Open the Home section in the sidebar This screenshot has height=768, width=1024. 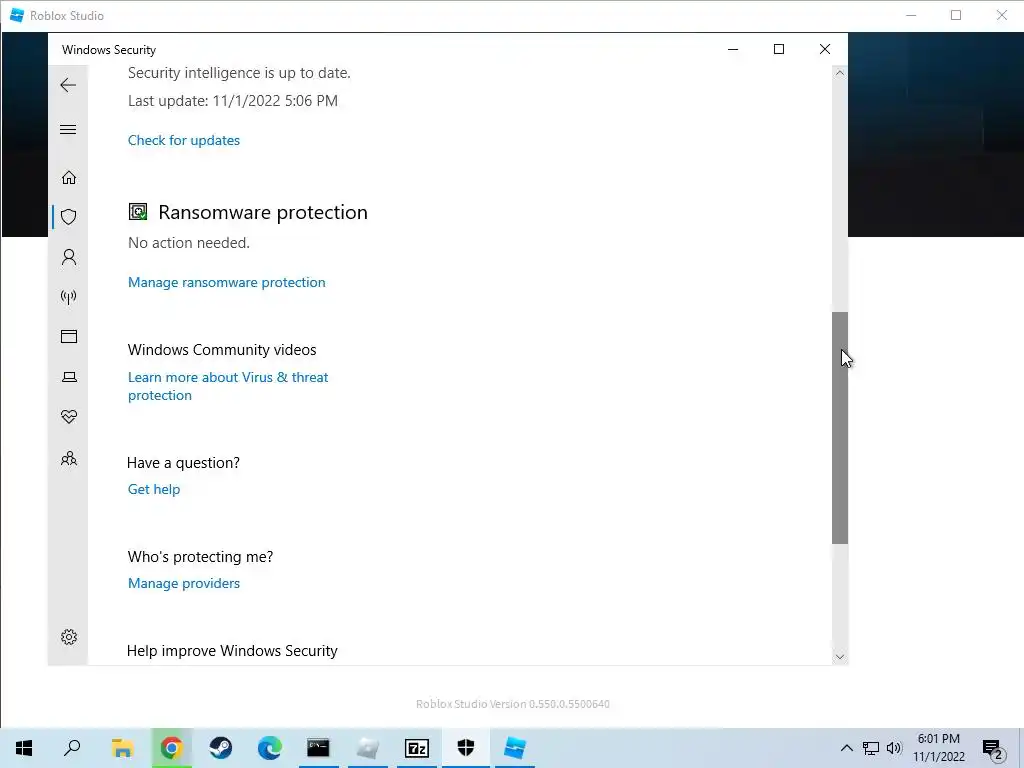pyautogui.click(x=69, y=178)
